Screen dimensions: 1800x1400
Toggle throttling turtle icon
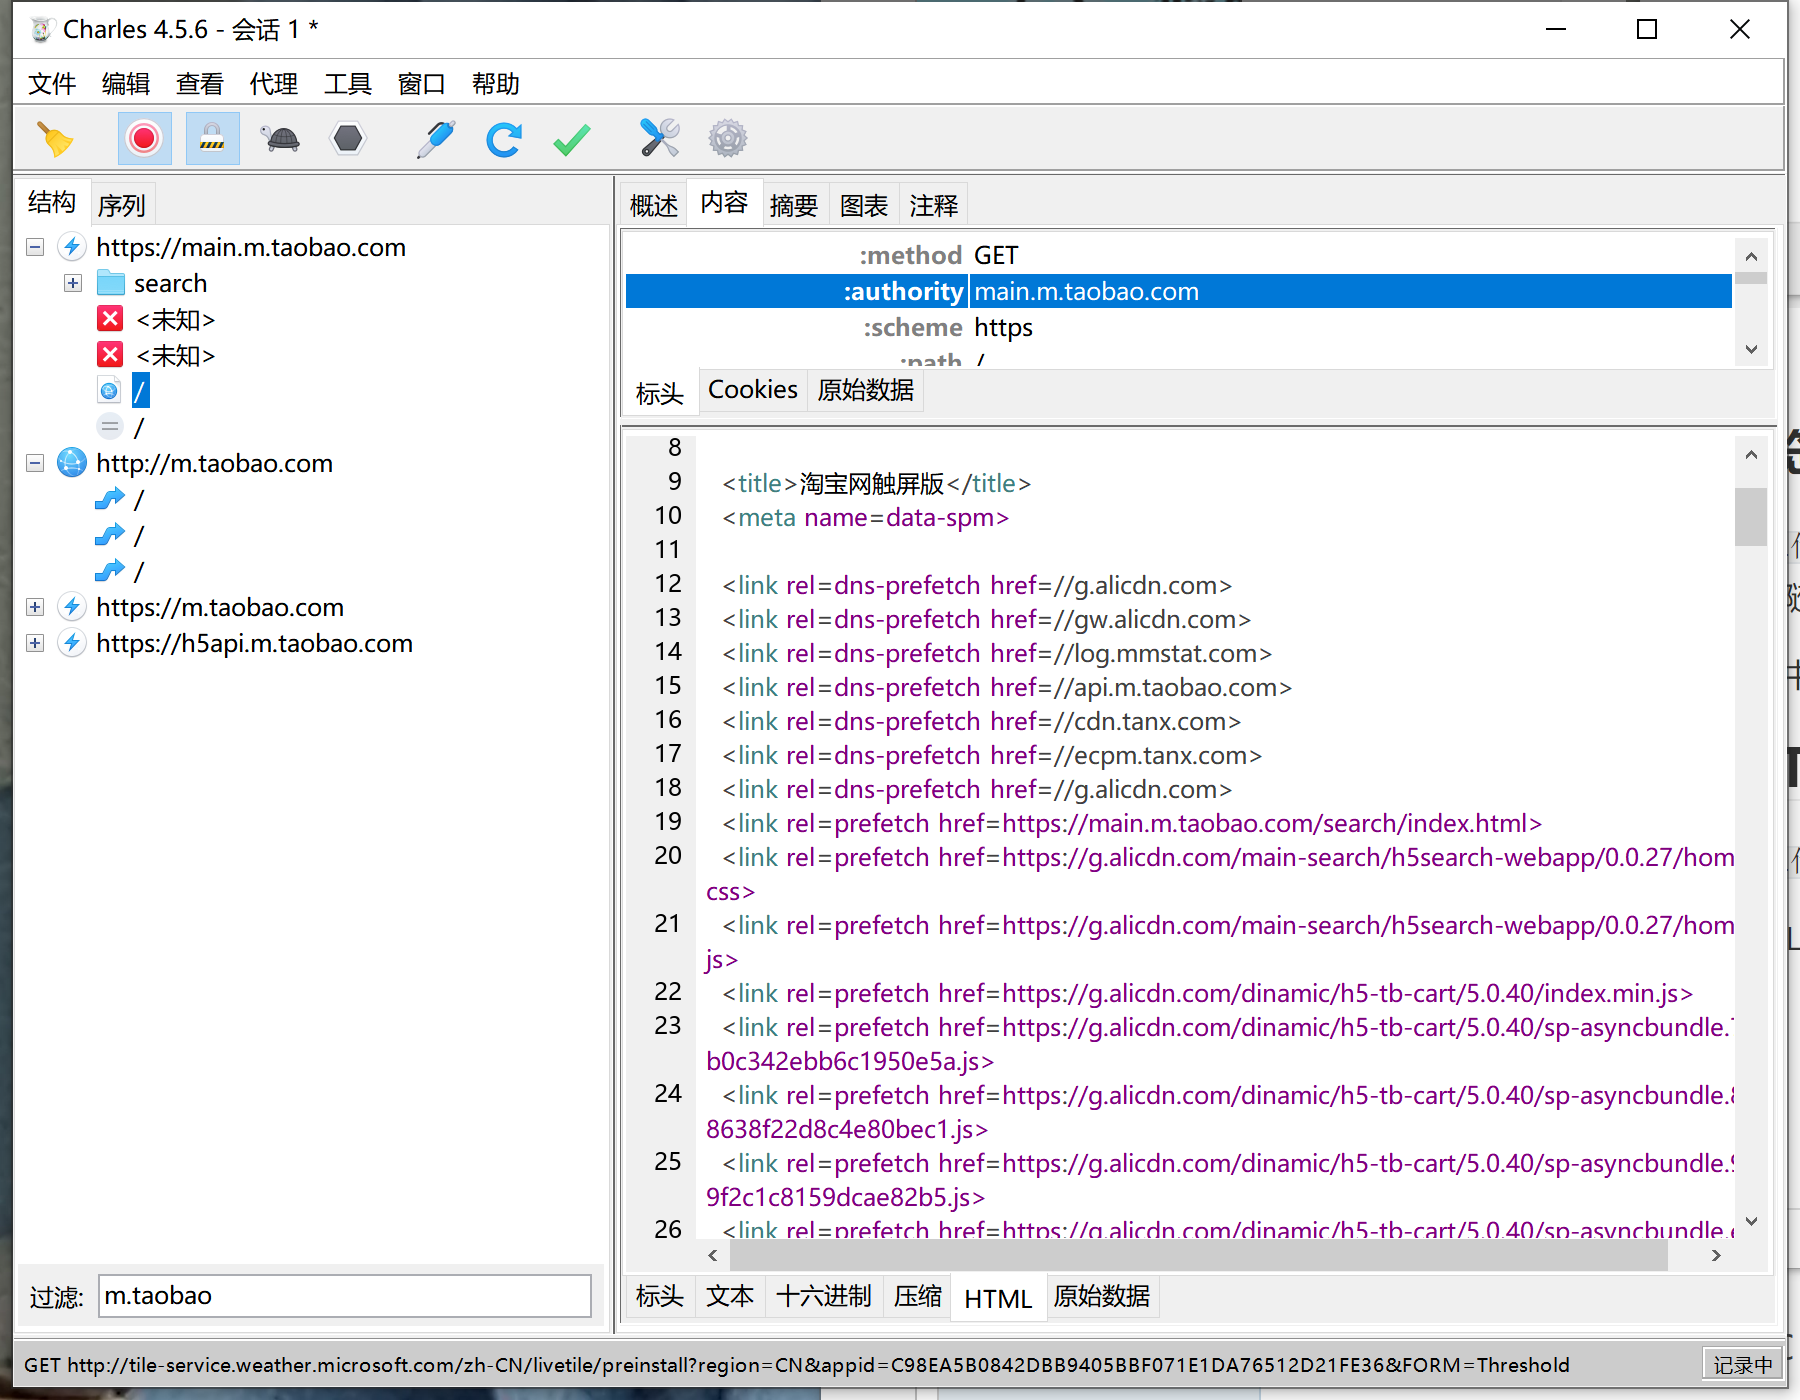[x=281, y=138]
